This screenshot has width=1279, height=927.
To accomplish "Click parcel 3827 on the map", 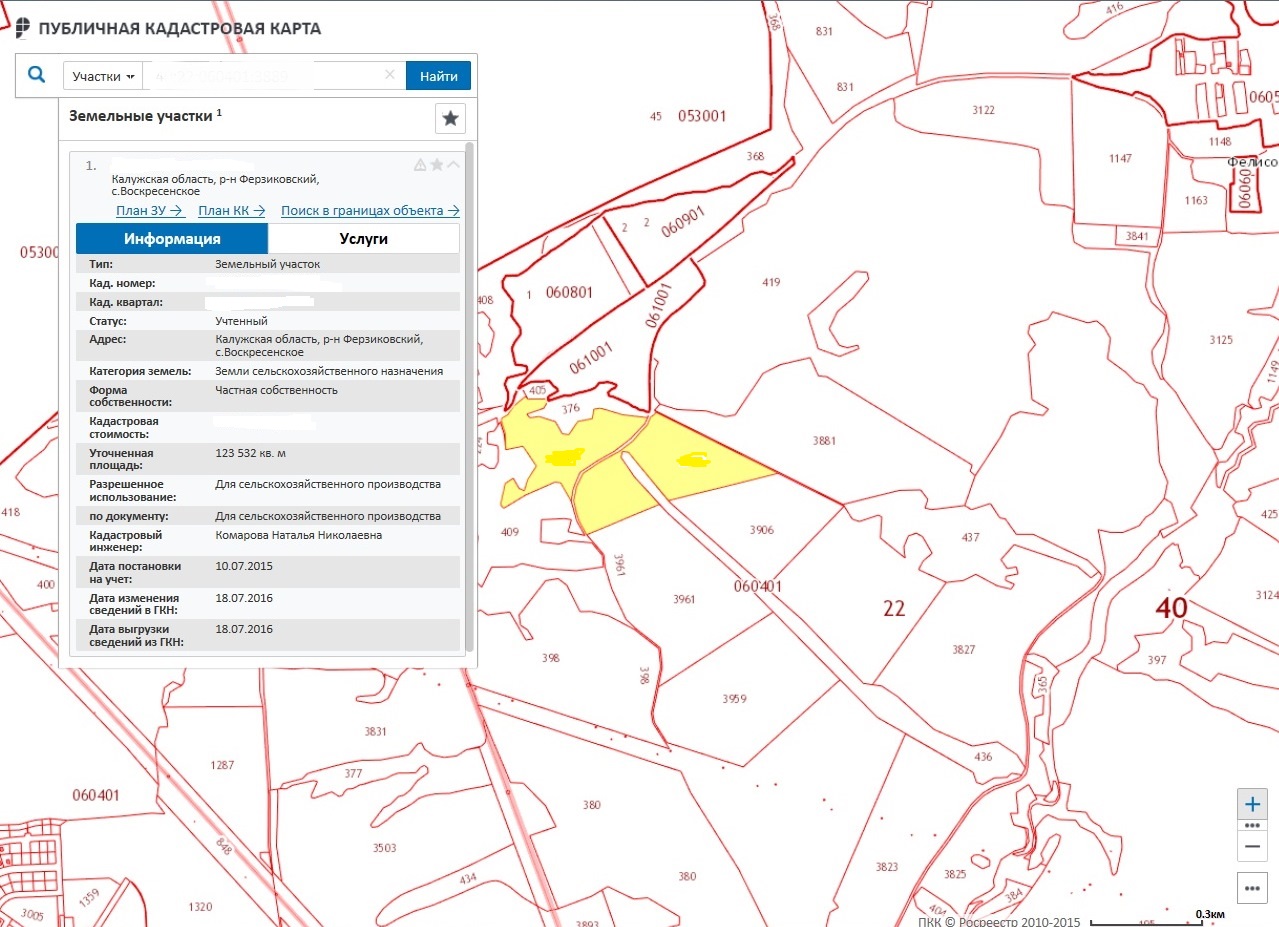I will (x=963, y=650).
